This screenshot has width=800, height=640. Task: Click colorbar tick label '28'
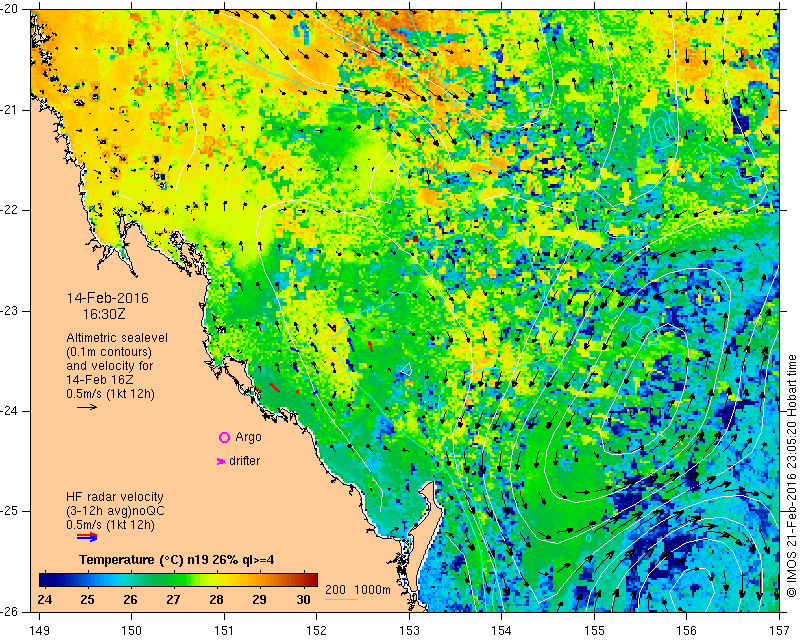[216, 599]
